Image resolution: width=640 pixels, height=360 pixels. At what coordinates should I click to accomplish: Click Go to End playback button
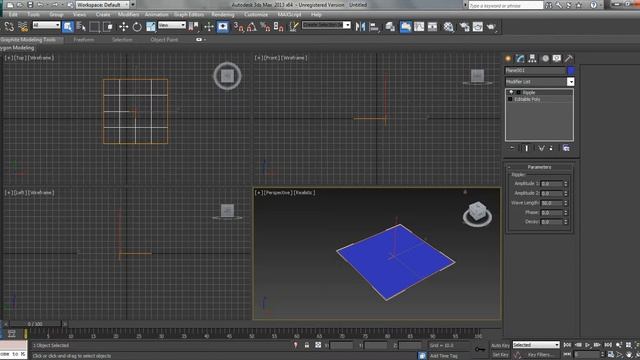point(608,345)
